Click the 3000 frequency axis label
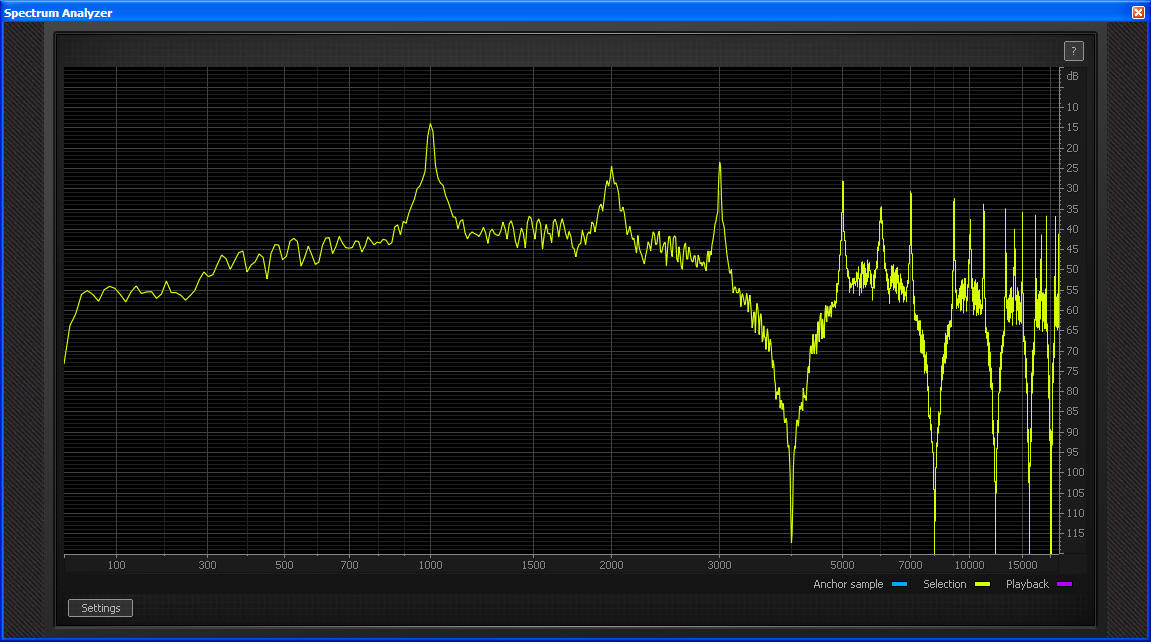The width and height of the screenshot is (1151, 642). pos(719,565)
